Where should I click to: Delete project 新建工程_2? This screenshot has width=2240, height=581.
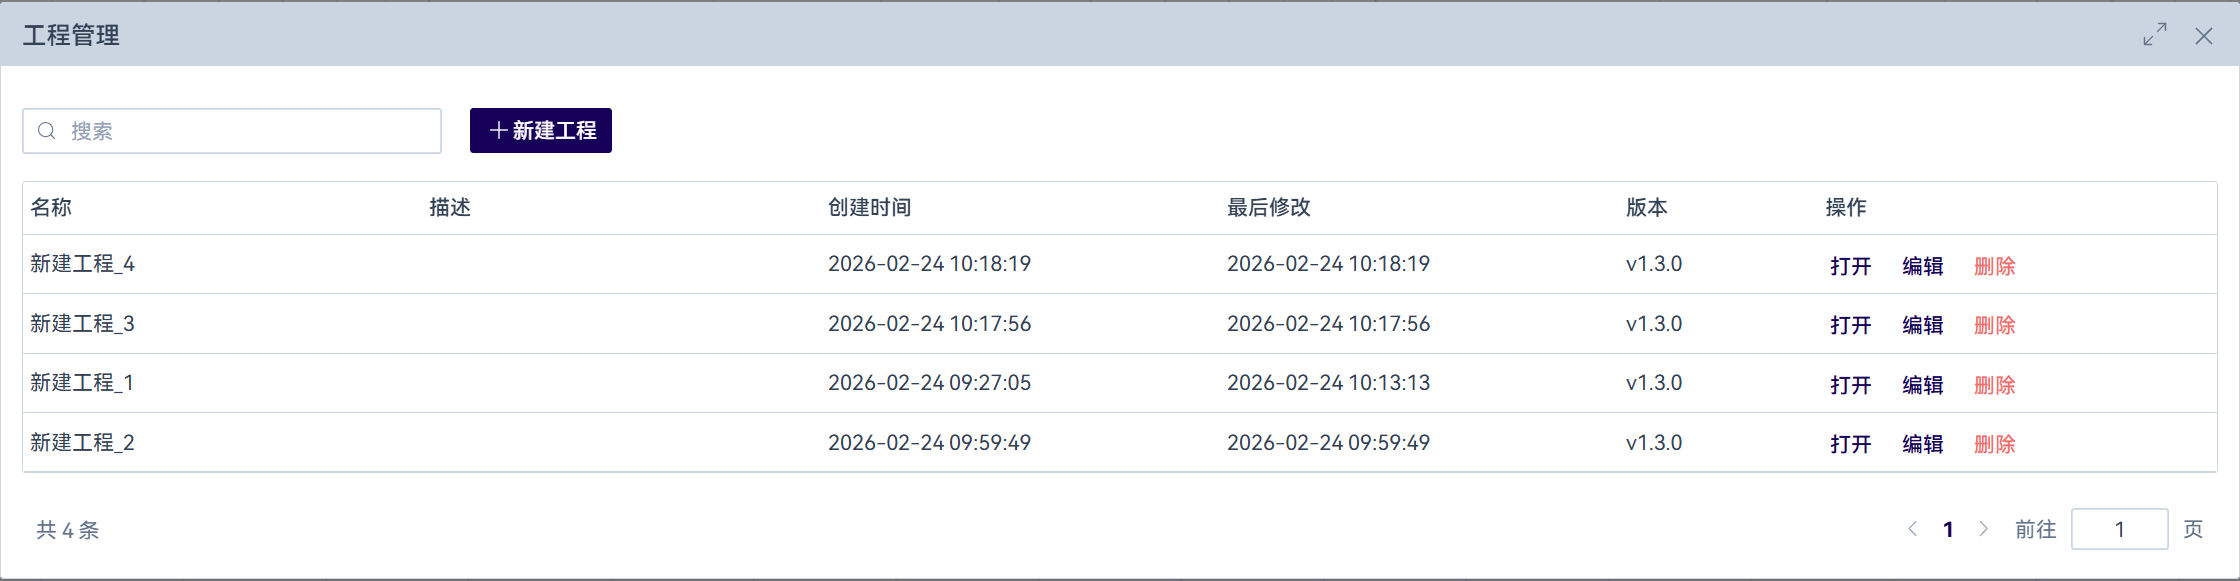pos(1994,444)
